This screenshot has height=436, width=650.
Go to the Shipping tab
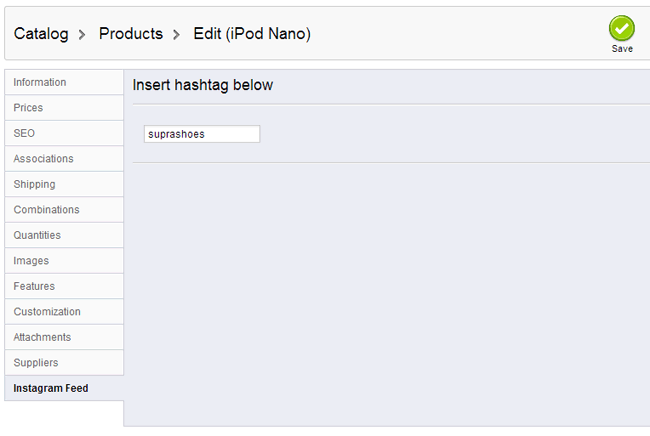(x=34, y=184)
